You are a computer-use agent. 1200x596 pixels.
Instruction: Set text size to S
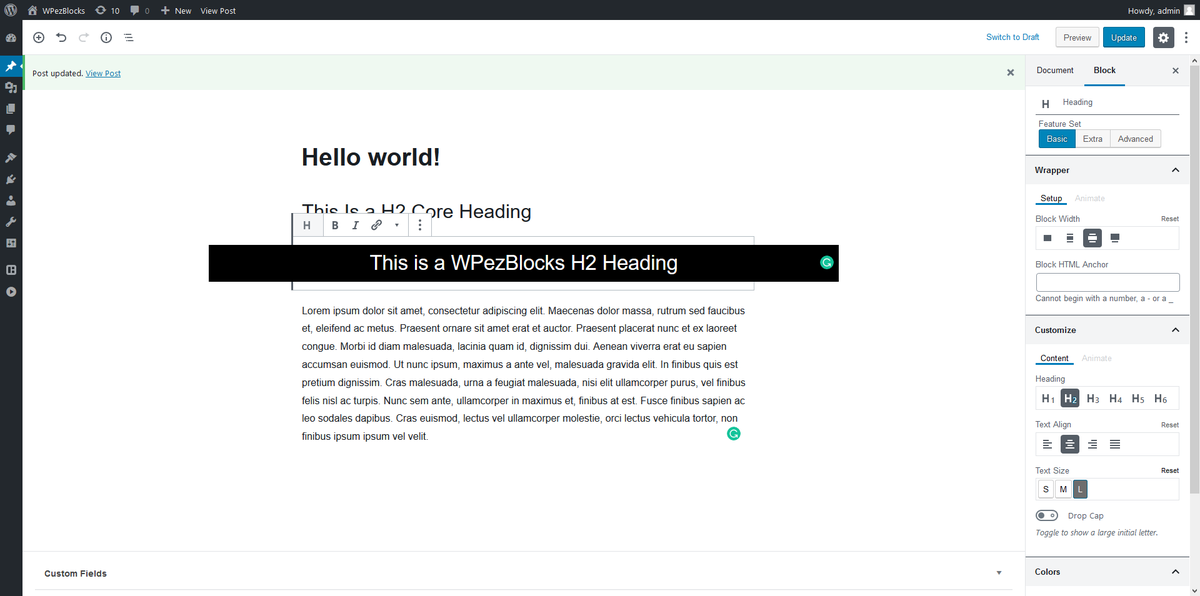coord(1046,489)
